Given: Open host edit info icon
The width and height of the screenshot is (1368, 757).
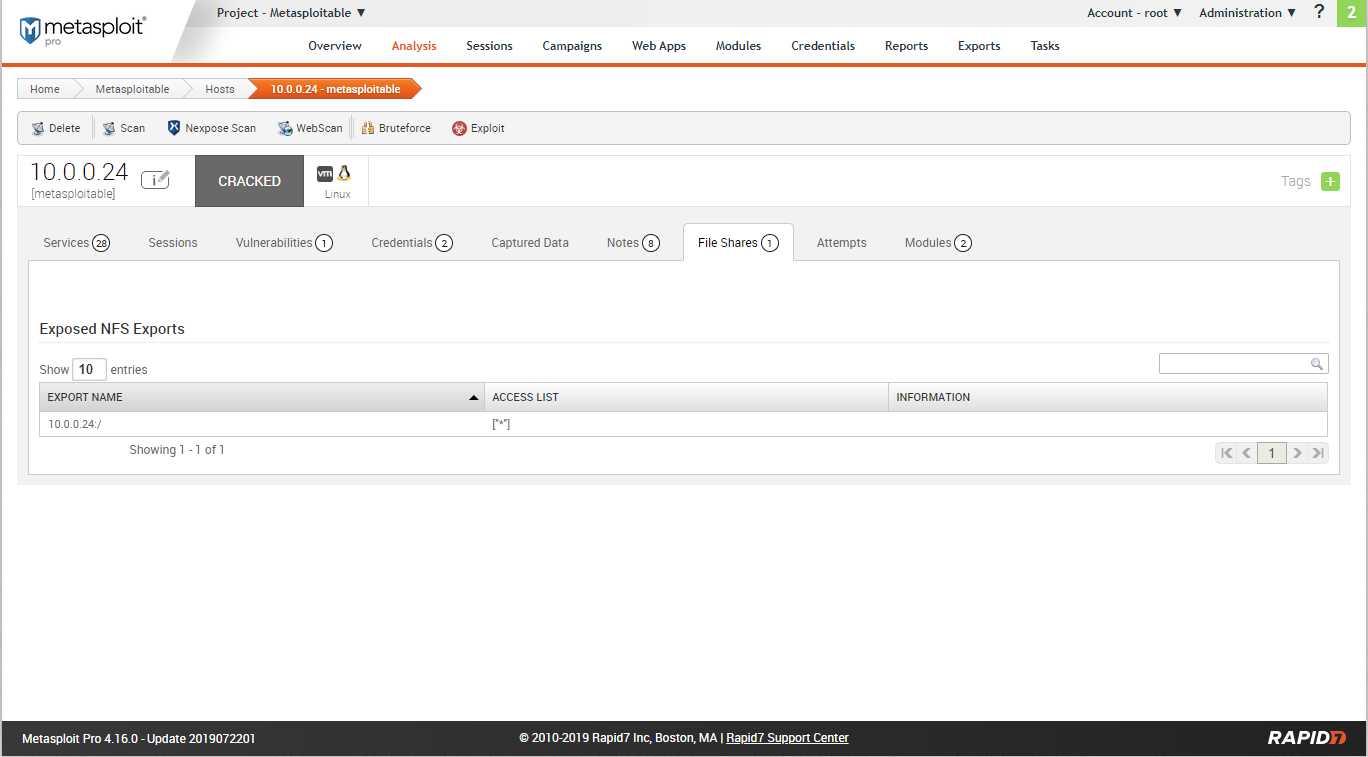Looking at the screenshot, I should pyautogui.click(x=155, y=180).
